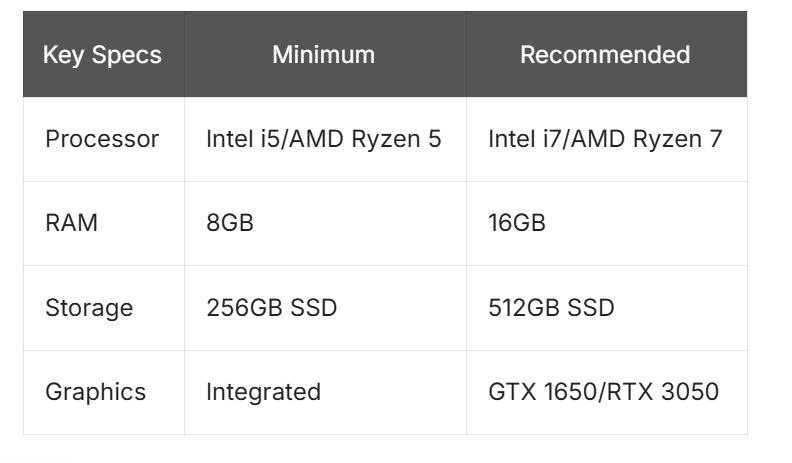
Task: Select the Processor row label
Action: click(x=102, y=139)
